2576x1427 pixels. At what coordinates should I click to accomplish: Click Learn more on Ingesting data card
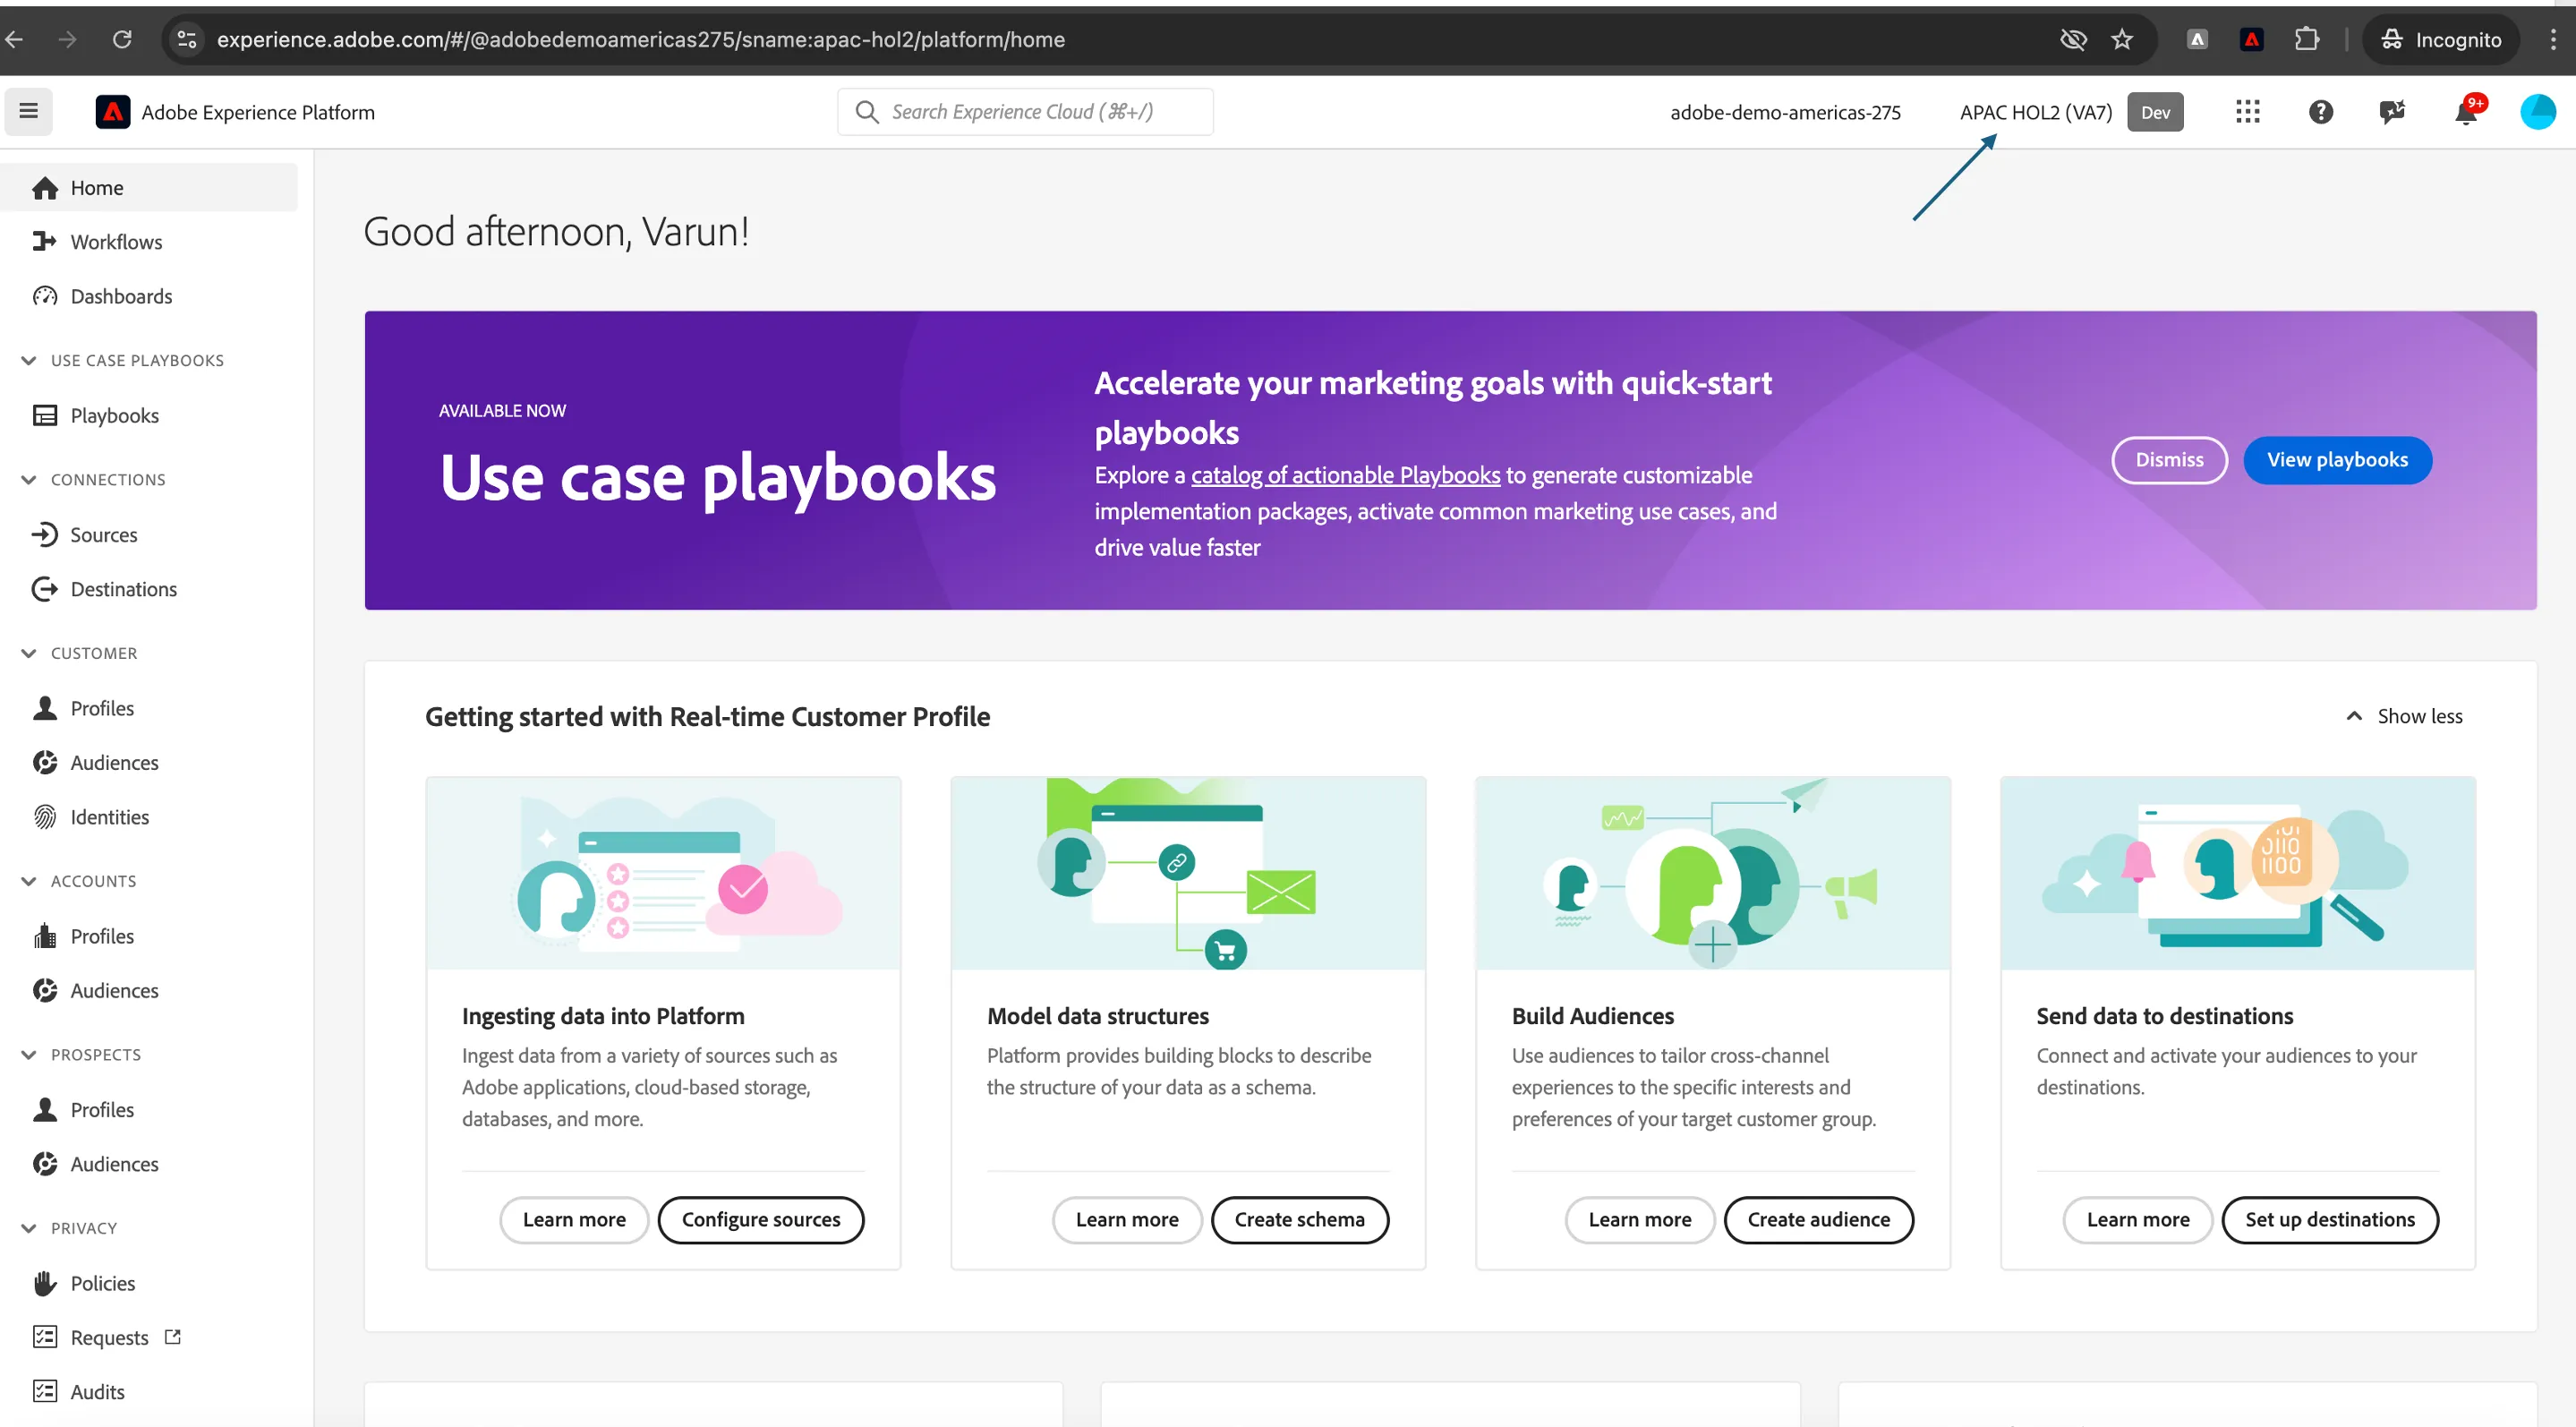coord(574,1219)
